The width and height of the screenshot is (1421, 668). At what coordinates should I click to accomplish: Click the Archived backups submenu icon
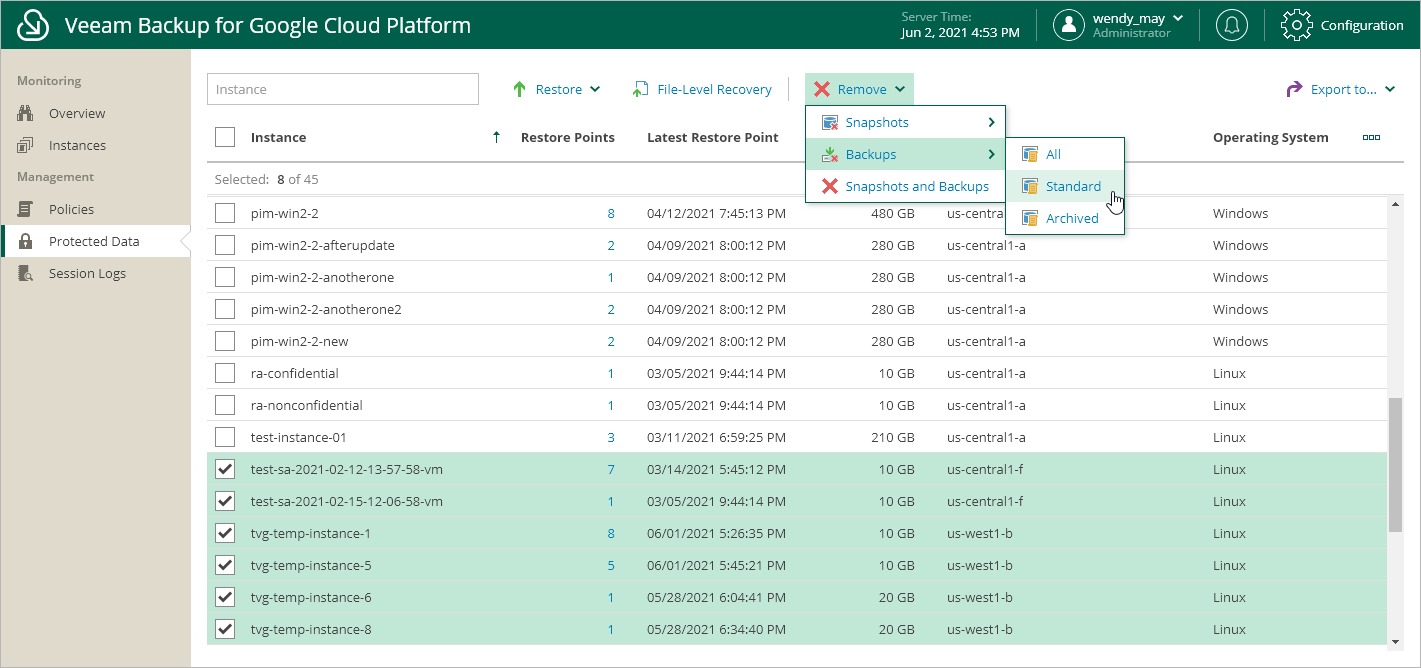pyautogui.click(x=1029, y=218)
